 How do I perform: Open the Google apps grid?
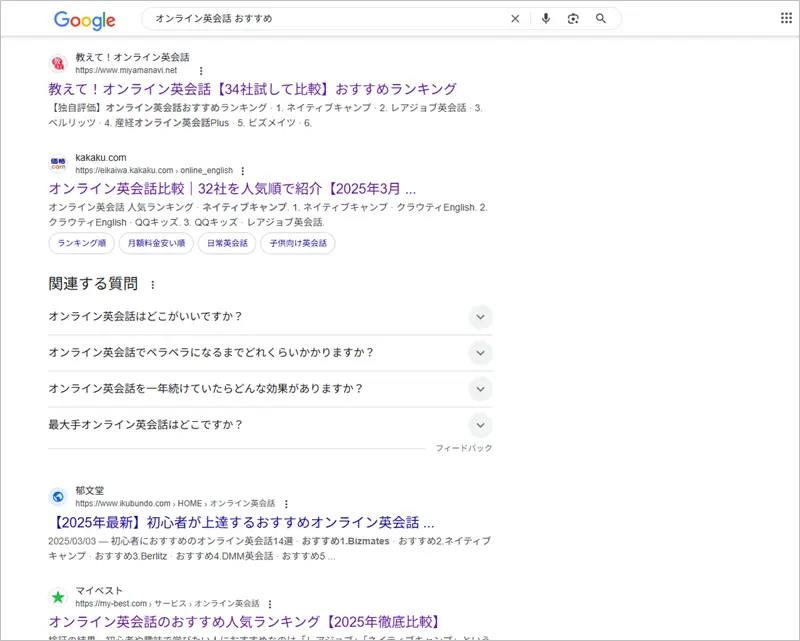785,18
